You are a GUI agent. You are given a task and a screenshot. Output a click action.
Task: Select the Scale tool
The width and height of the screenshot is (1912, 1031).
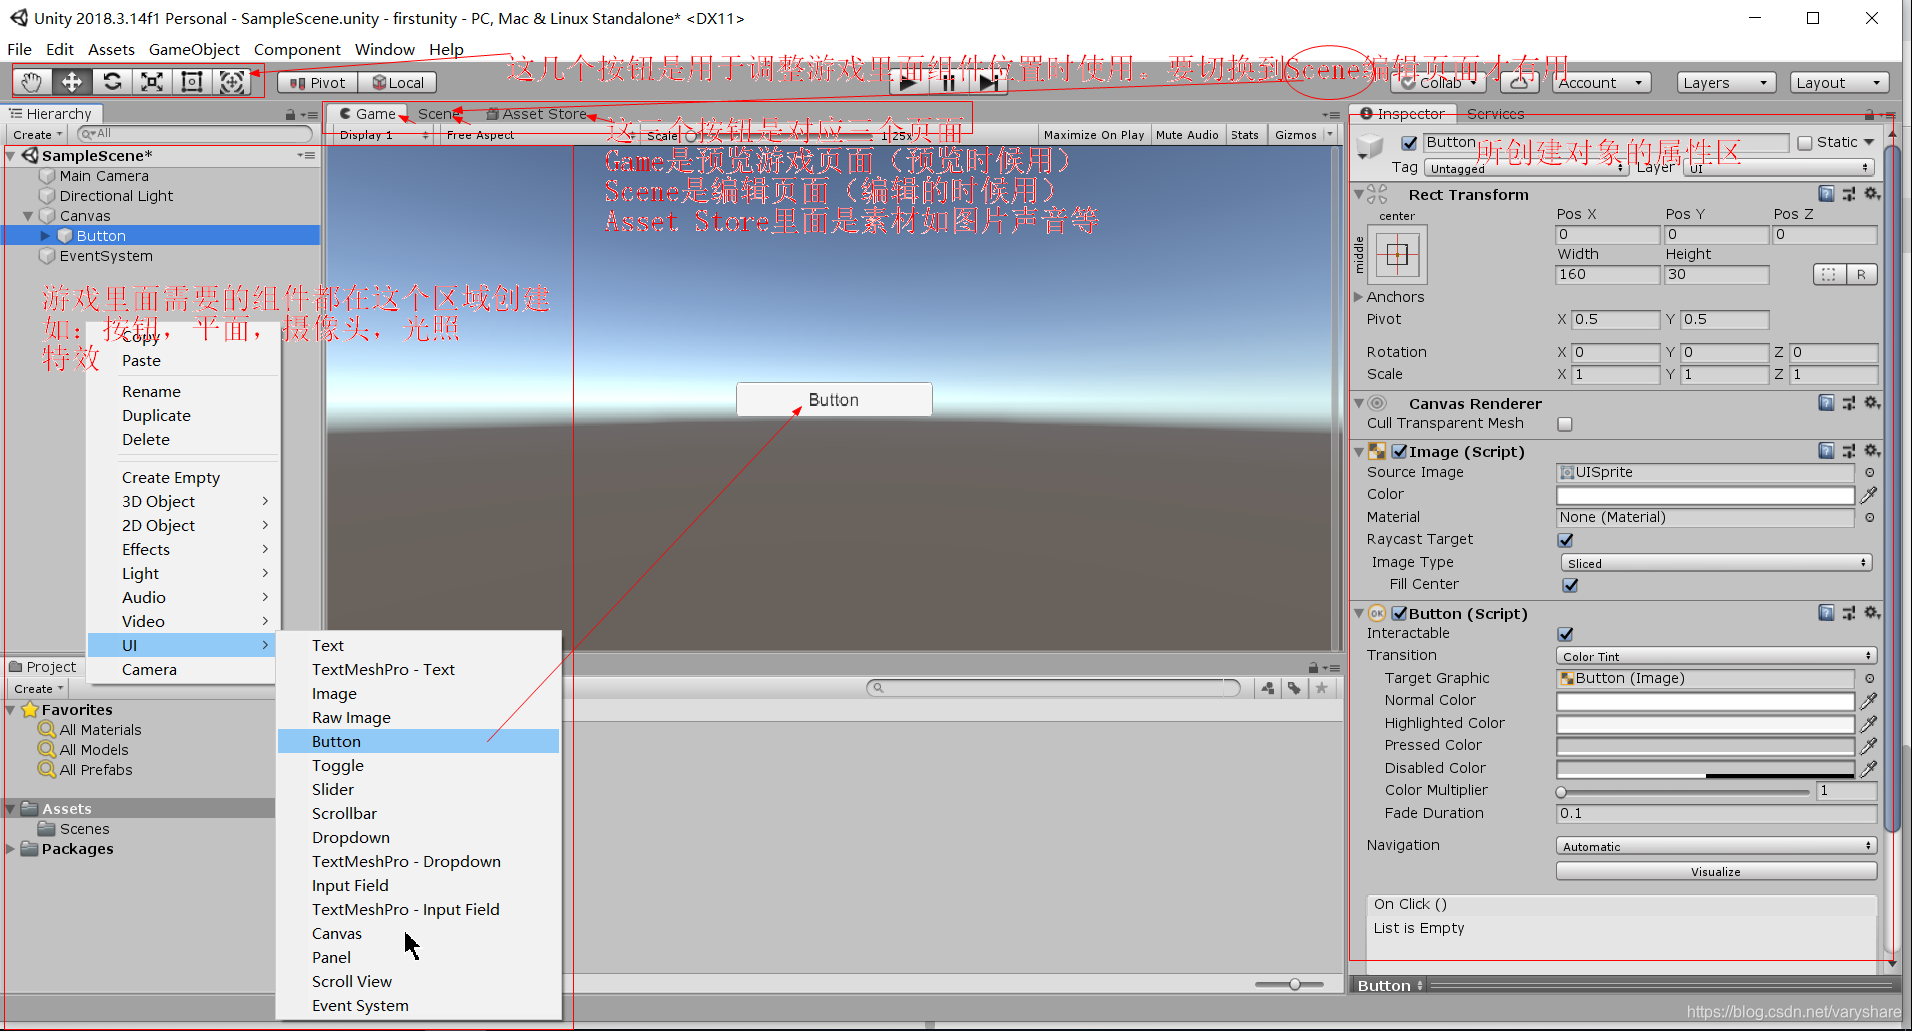152,82
